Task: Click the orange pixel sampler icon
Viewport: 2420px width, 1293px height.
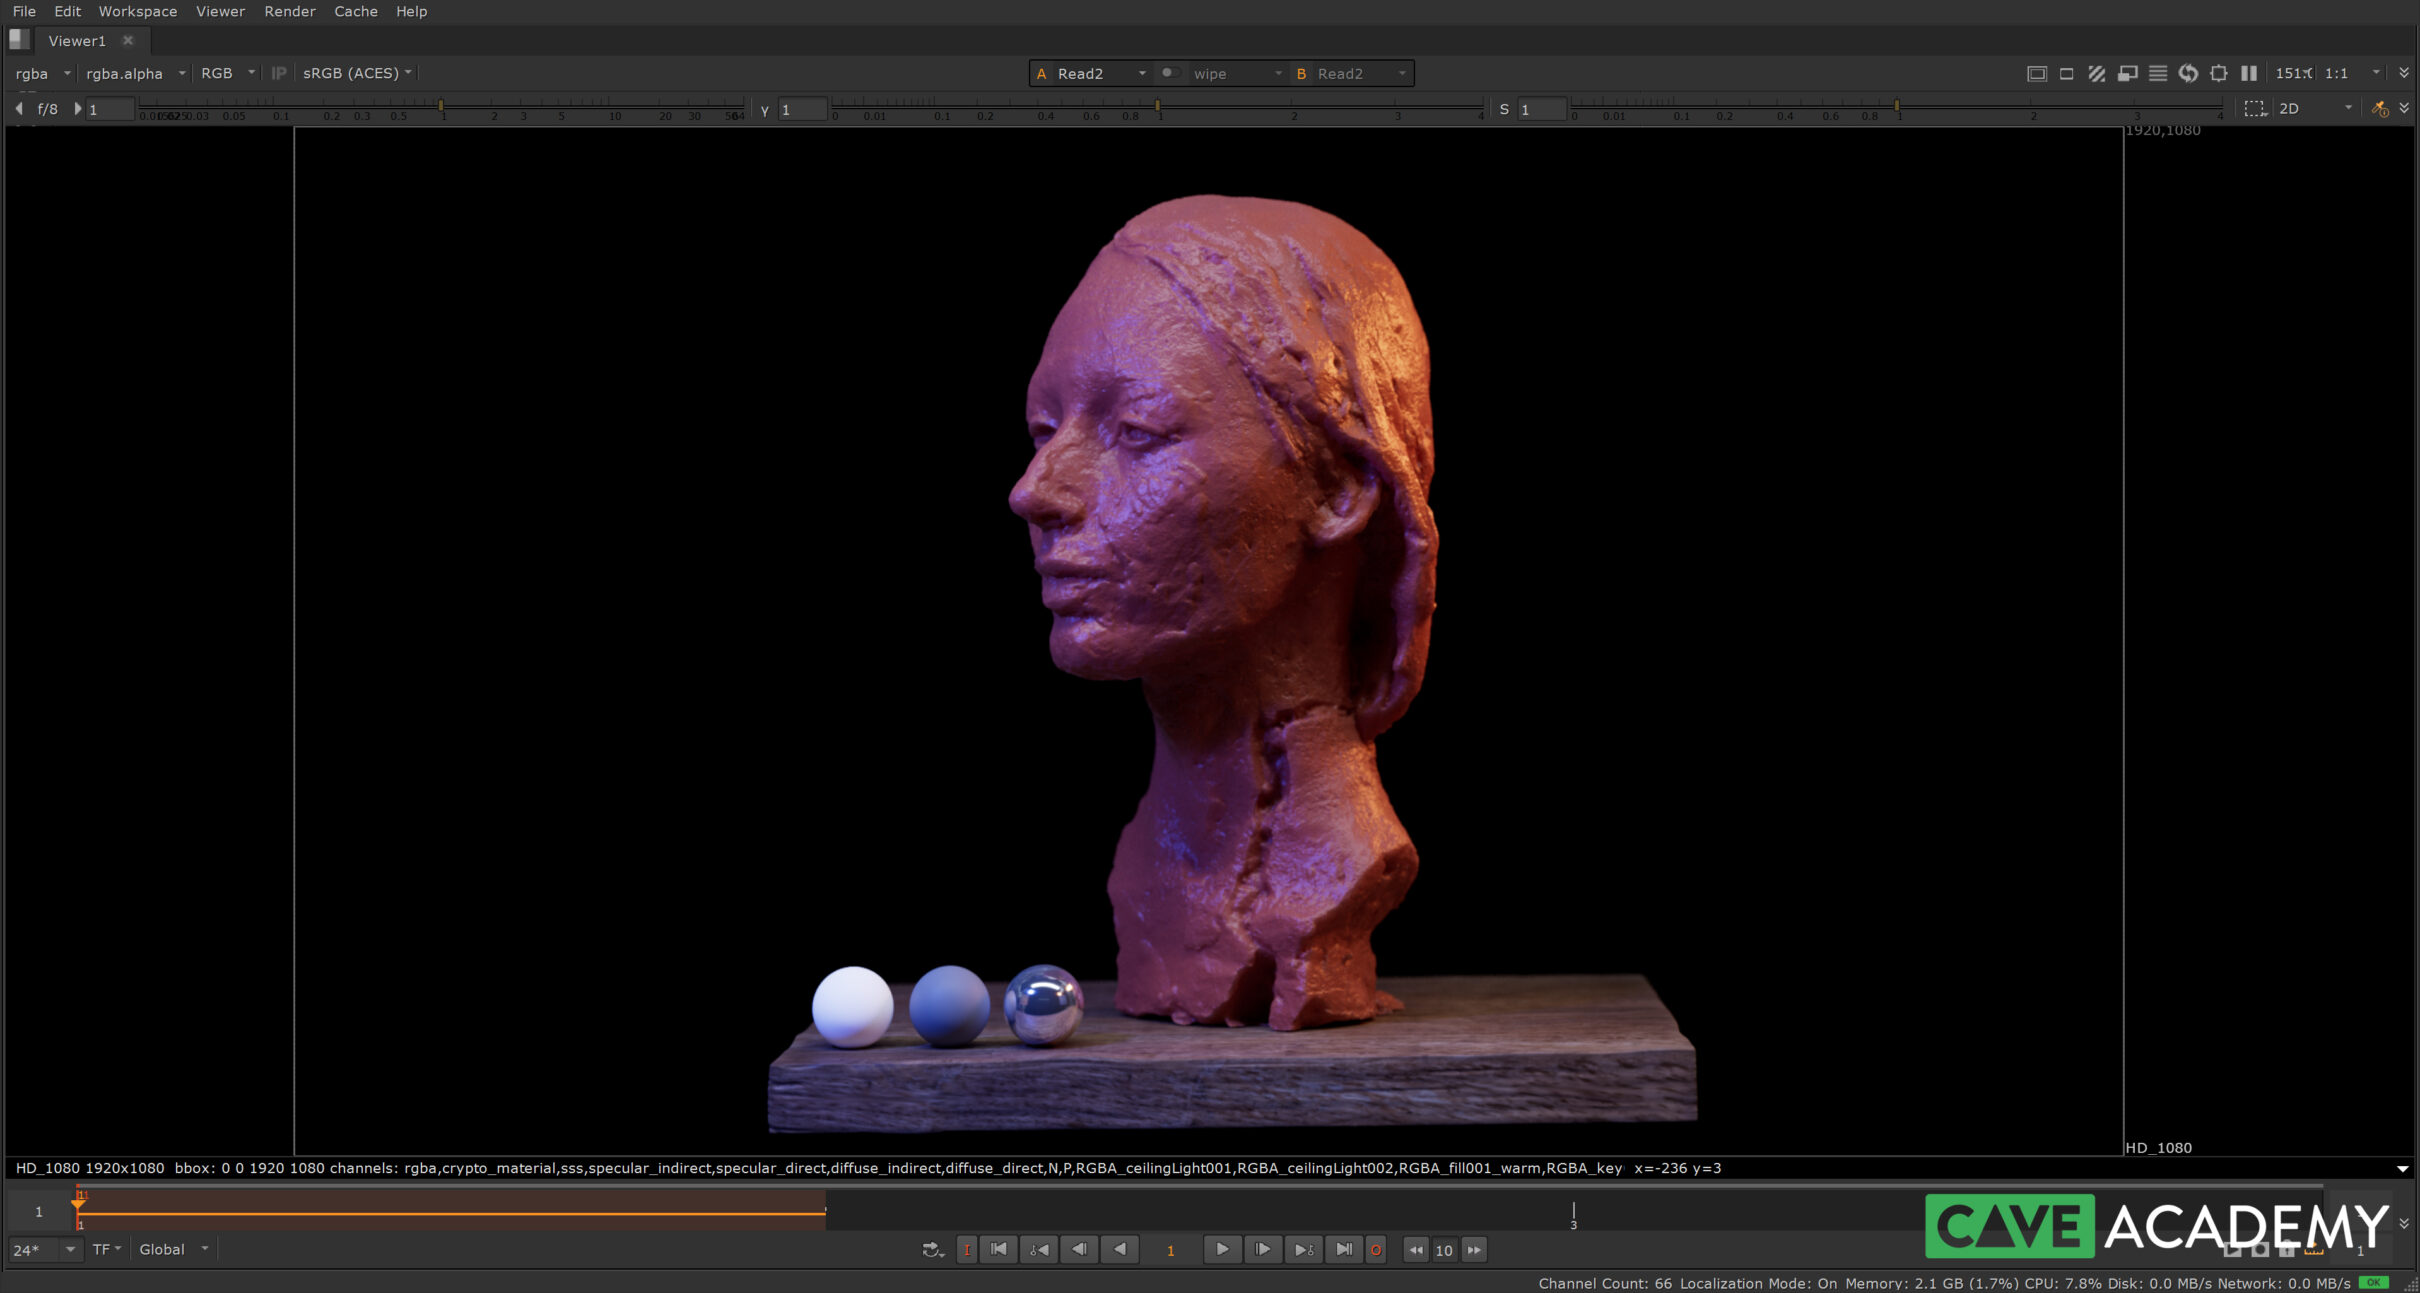Action: pos(2379,109)
